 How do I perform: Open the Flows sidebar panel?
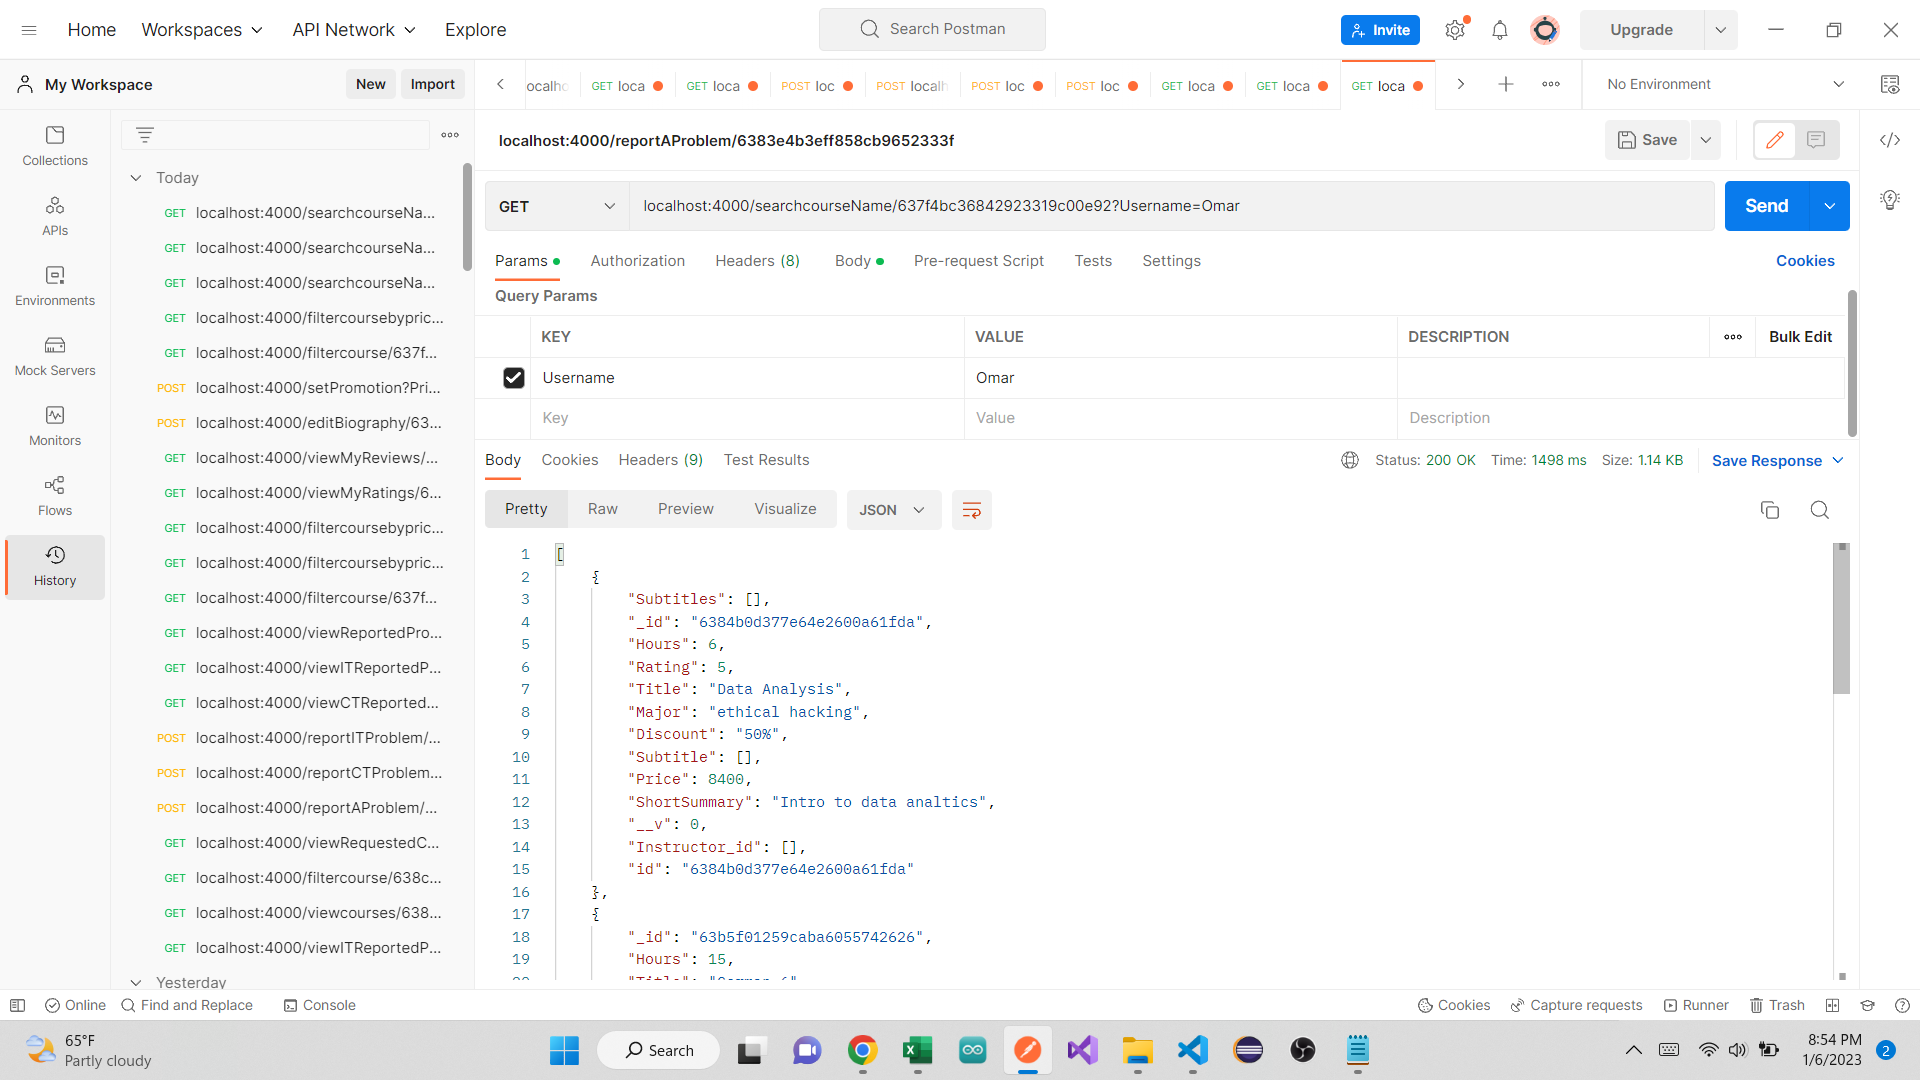[55, 496]
